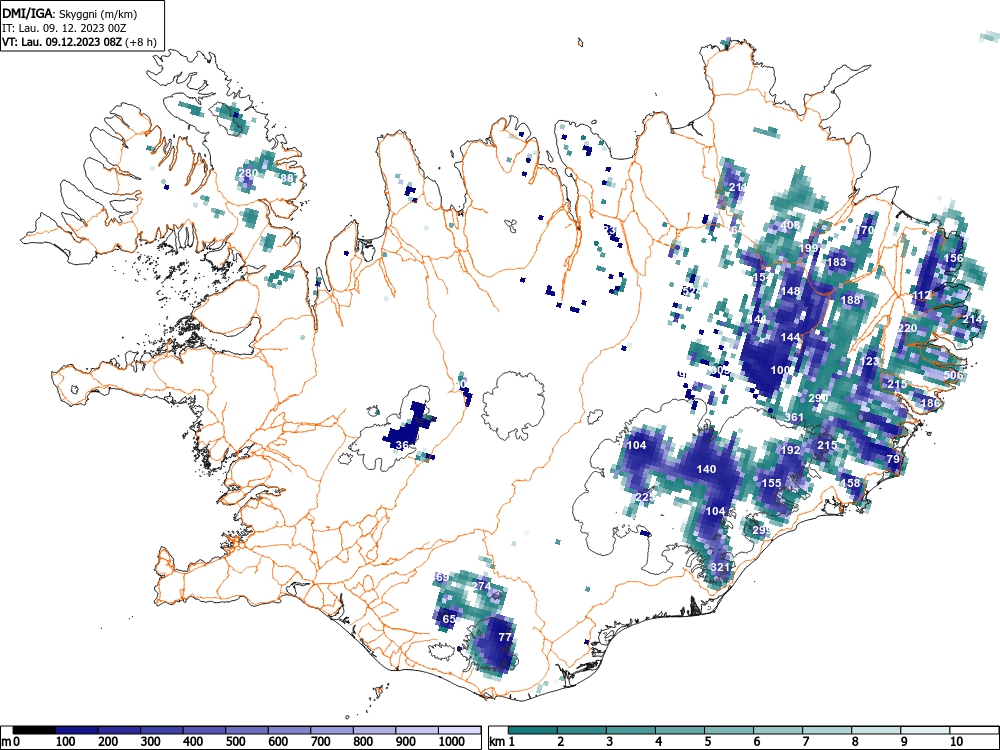Click the visibility value 79 on the southeast coast
This screenshot has height=750, width=1000.
pos(893,459)
